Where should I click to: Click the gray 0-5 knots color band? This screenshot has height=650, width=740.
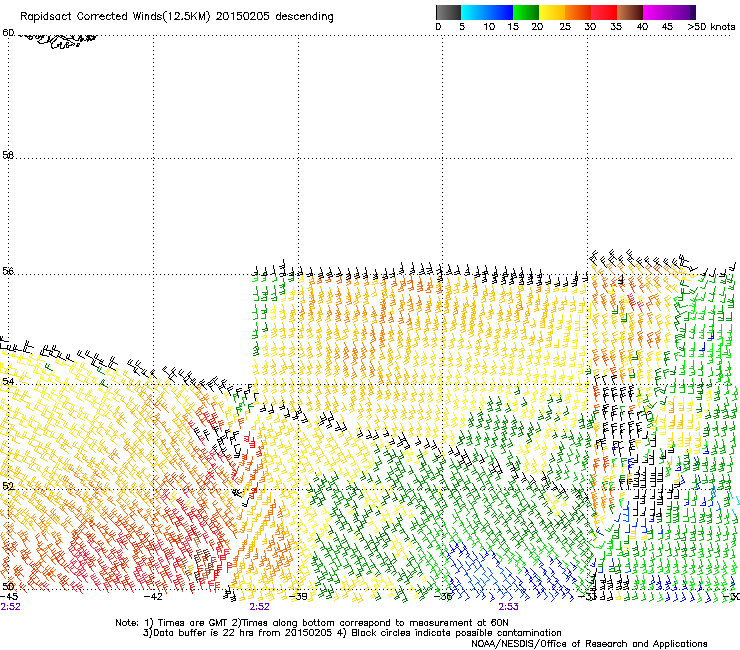[448, 12]
